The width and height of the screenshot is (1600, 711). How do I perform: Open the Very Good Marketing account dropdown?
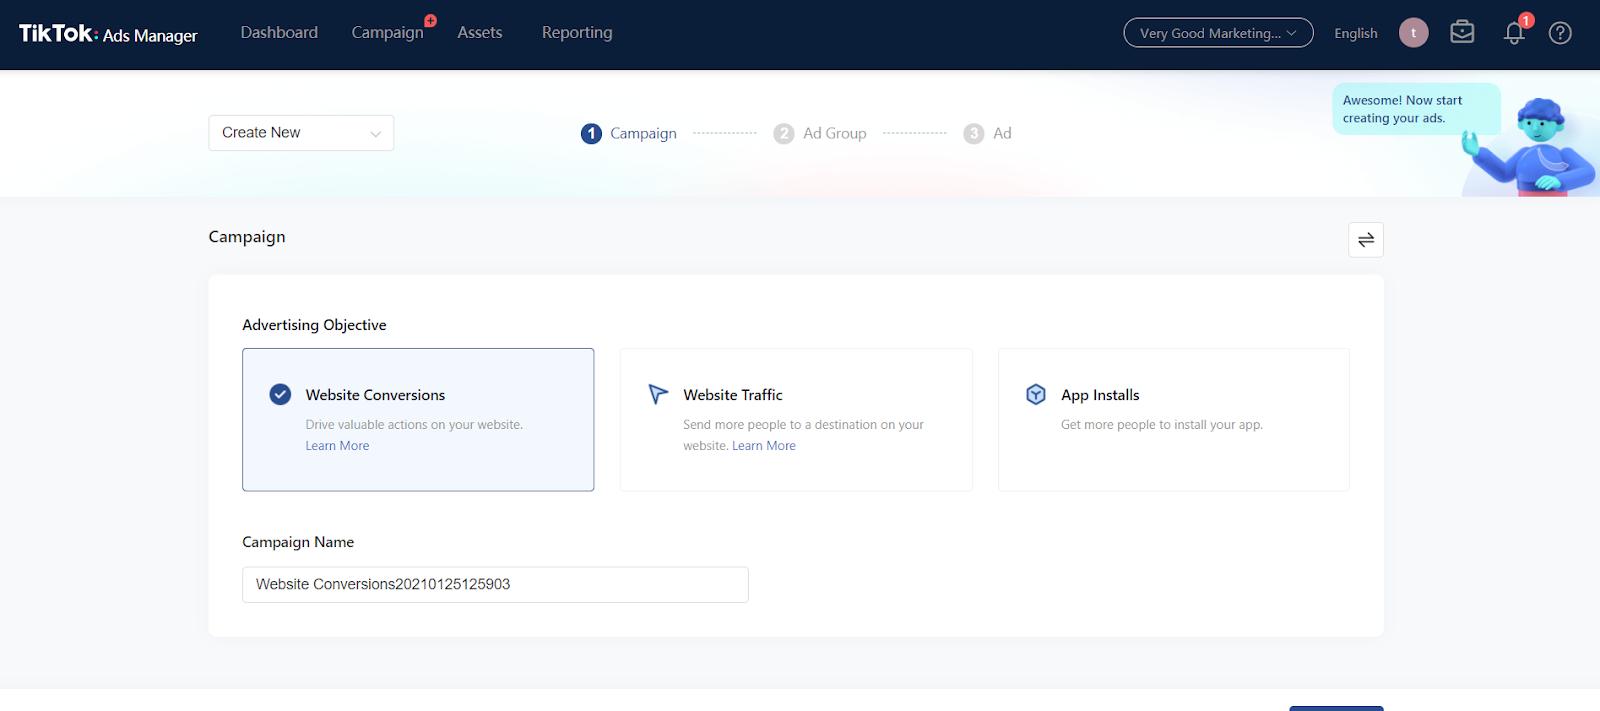click(1218, 33)
